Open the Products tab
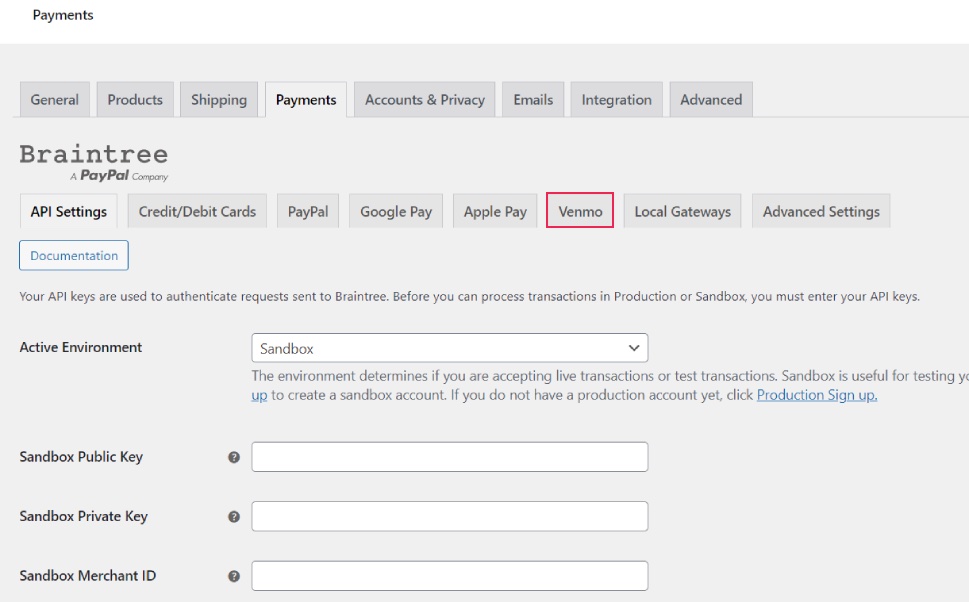 [135, 100]
